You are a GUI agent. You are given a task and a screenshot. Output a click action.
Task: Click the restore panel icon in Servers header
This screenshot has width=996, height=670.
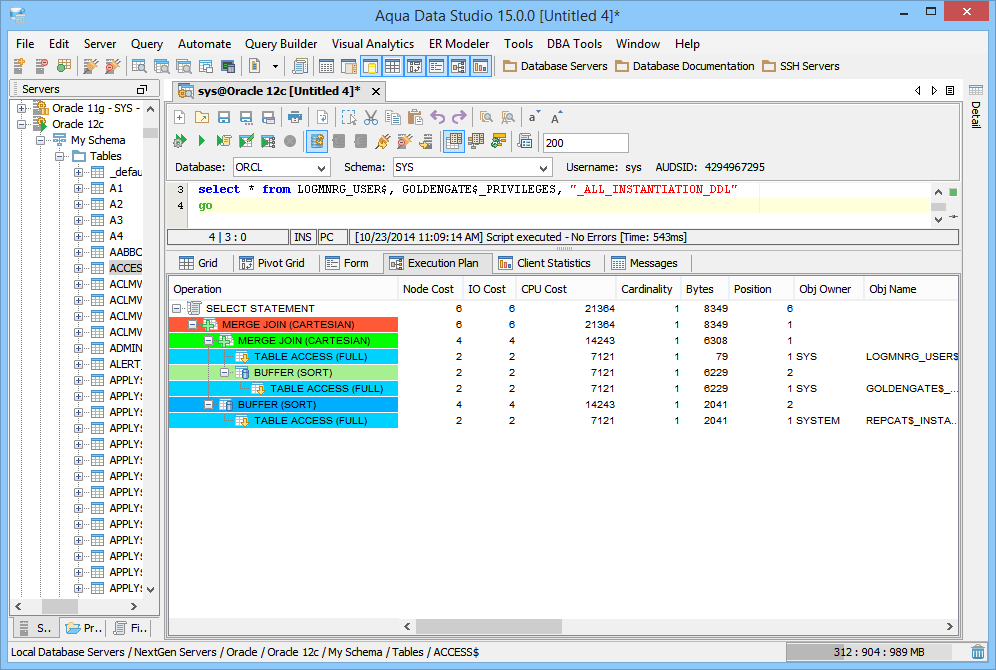coord(142,90)
